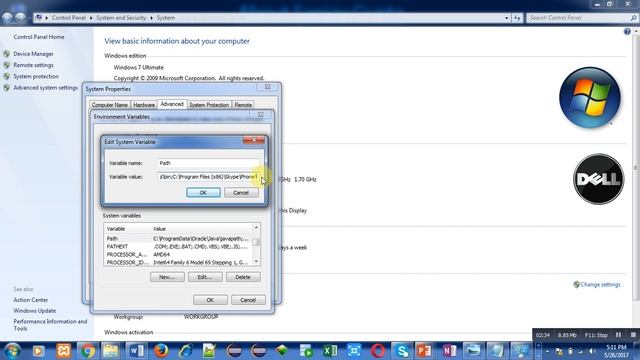Open Windows Update link

click(35, 311)
